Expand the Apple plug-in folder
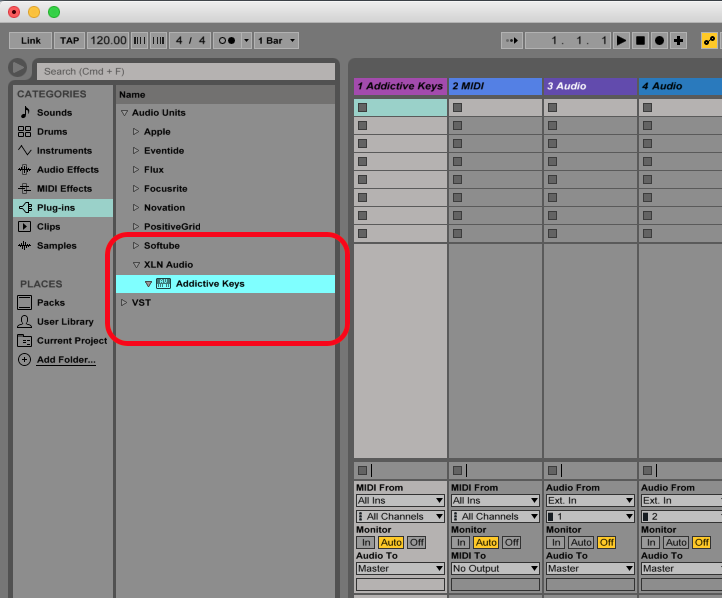 (x=136, y=132)
